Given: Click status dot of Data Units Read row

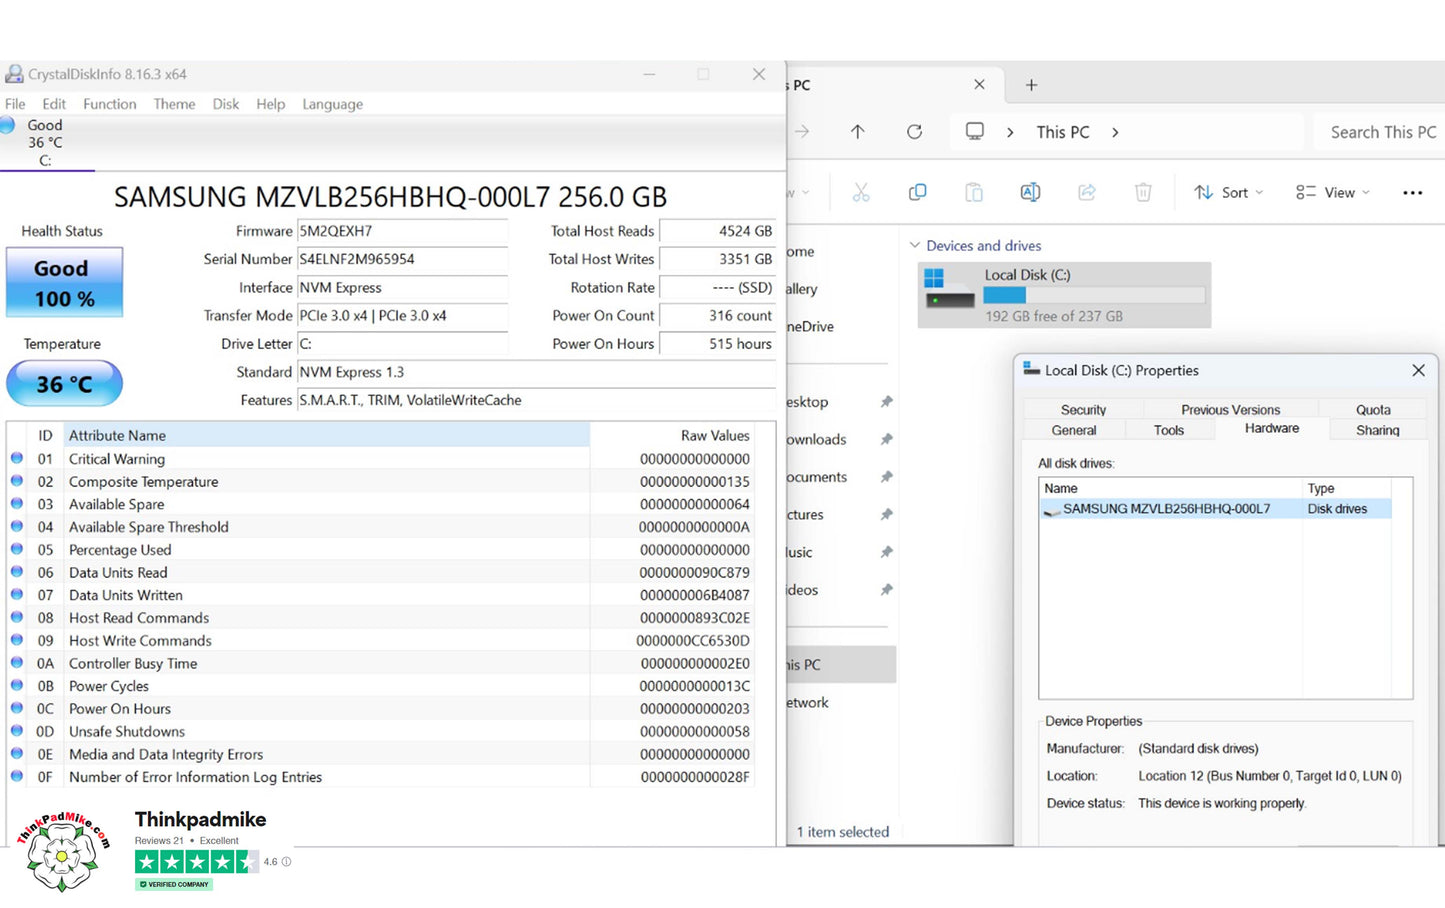Looking at the screenshot, I should coord(17,571).
